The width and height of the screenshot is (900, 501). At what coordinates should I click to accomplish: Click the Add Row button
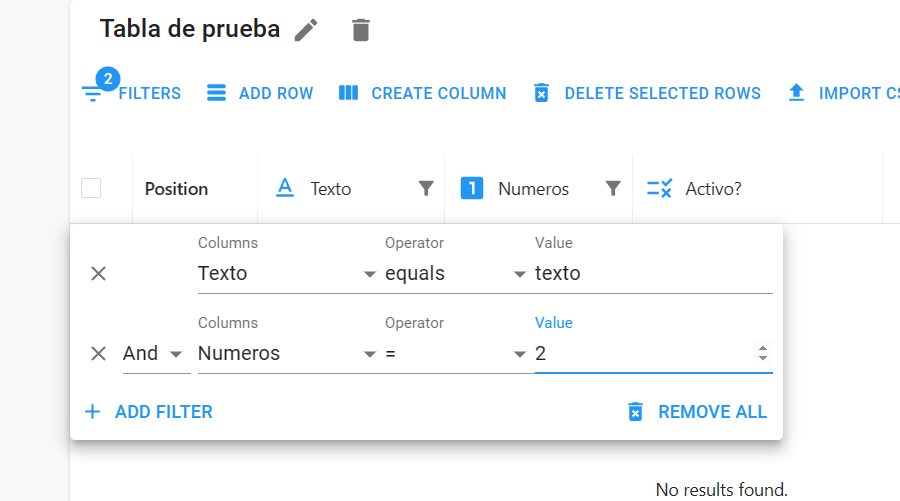(260, 93)
